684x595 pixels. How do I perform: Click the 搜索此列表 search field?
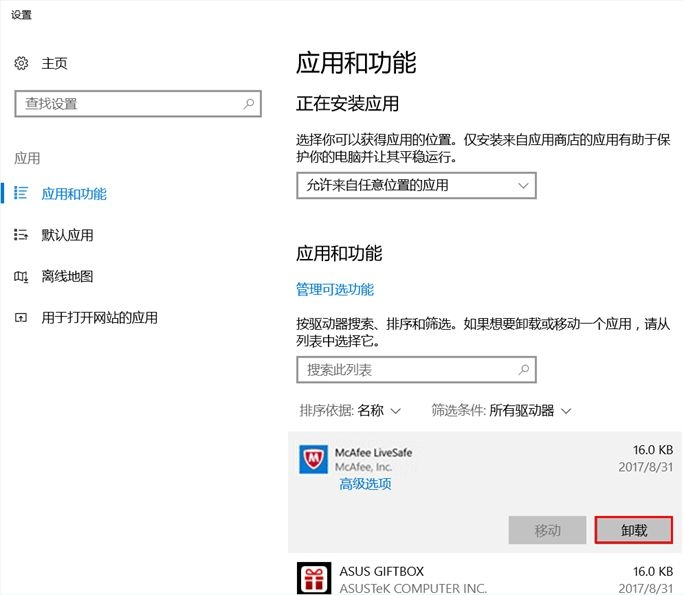pos(416,370)
